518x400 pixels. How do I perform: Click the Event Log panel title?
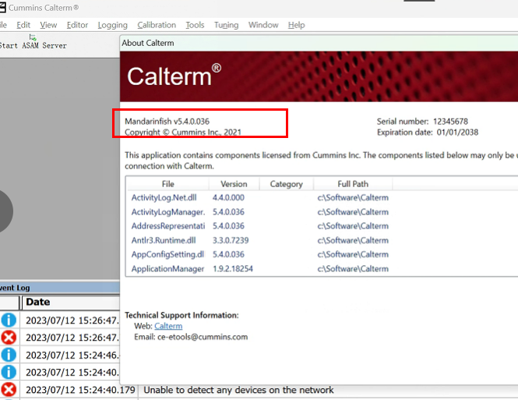click(x=15, y=288)
